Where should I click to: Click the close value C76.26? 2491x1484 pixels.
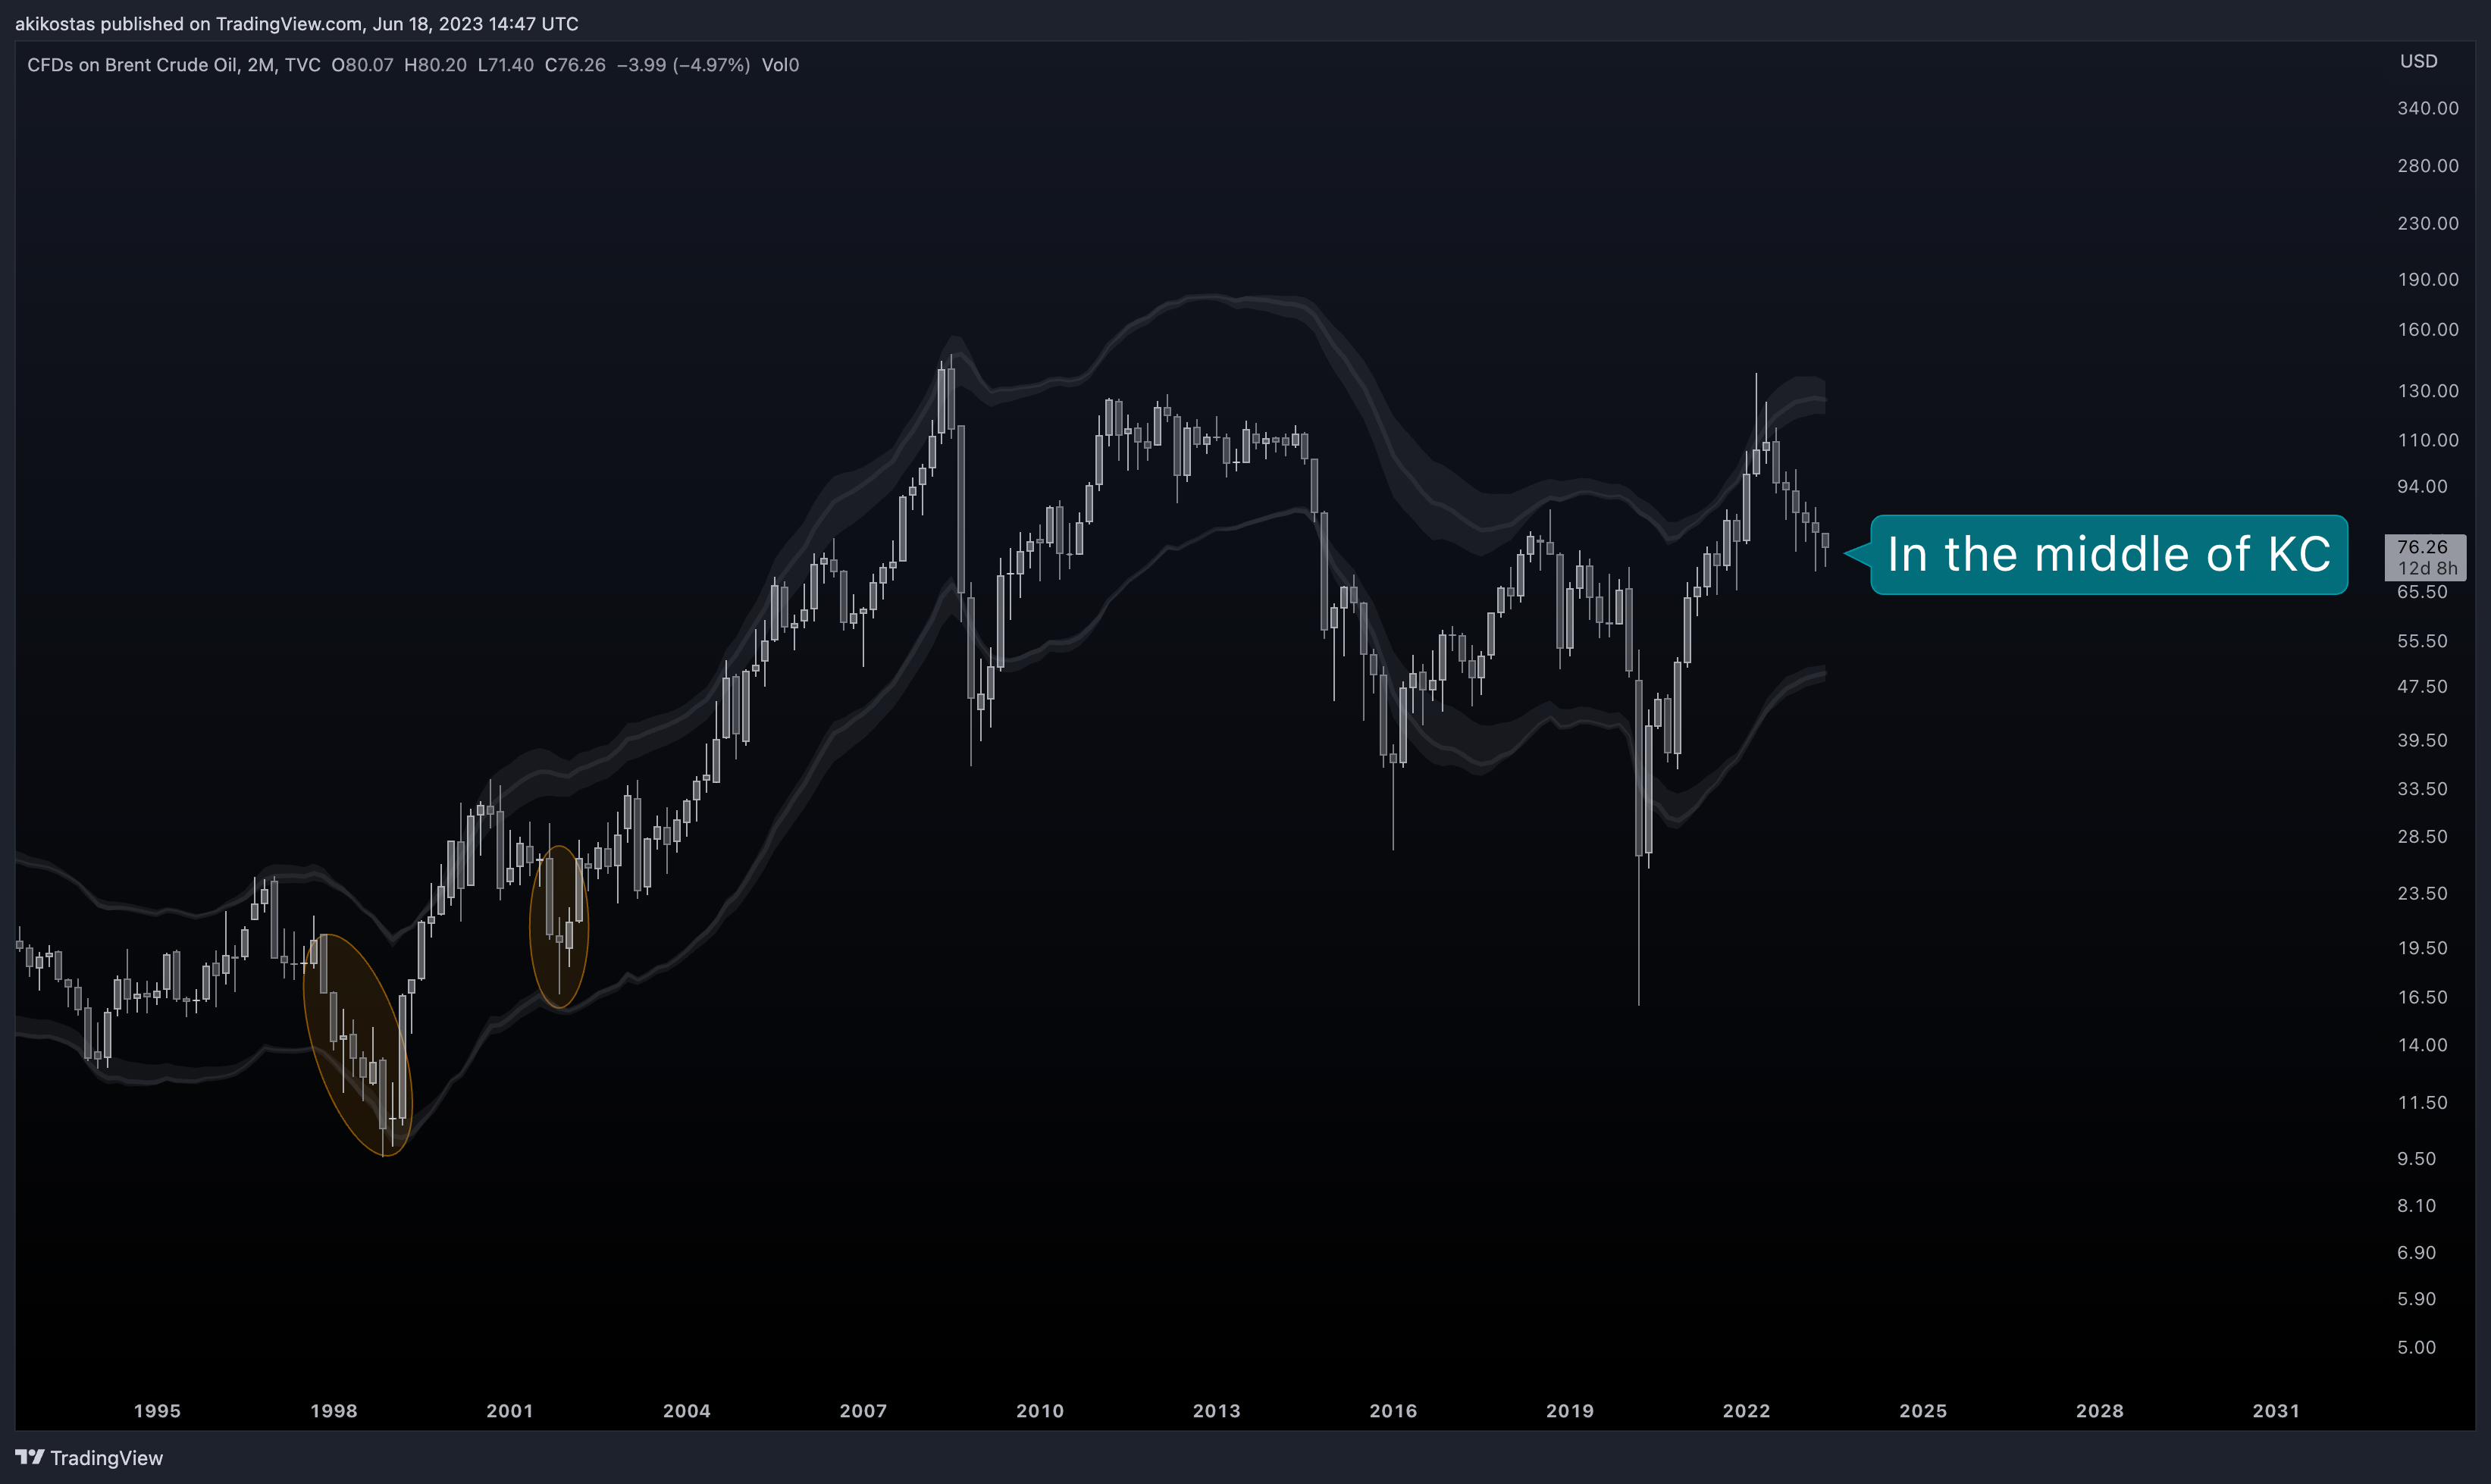pos(575,65)
